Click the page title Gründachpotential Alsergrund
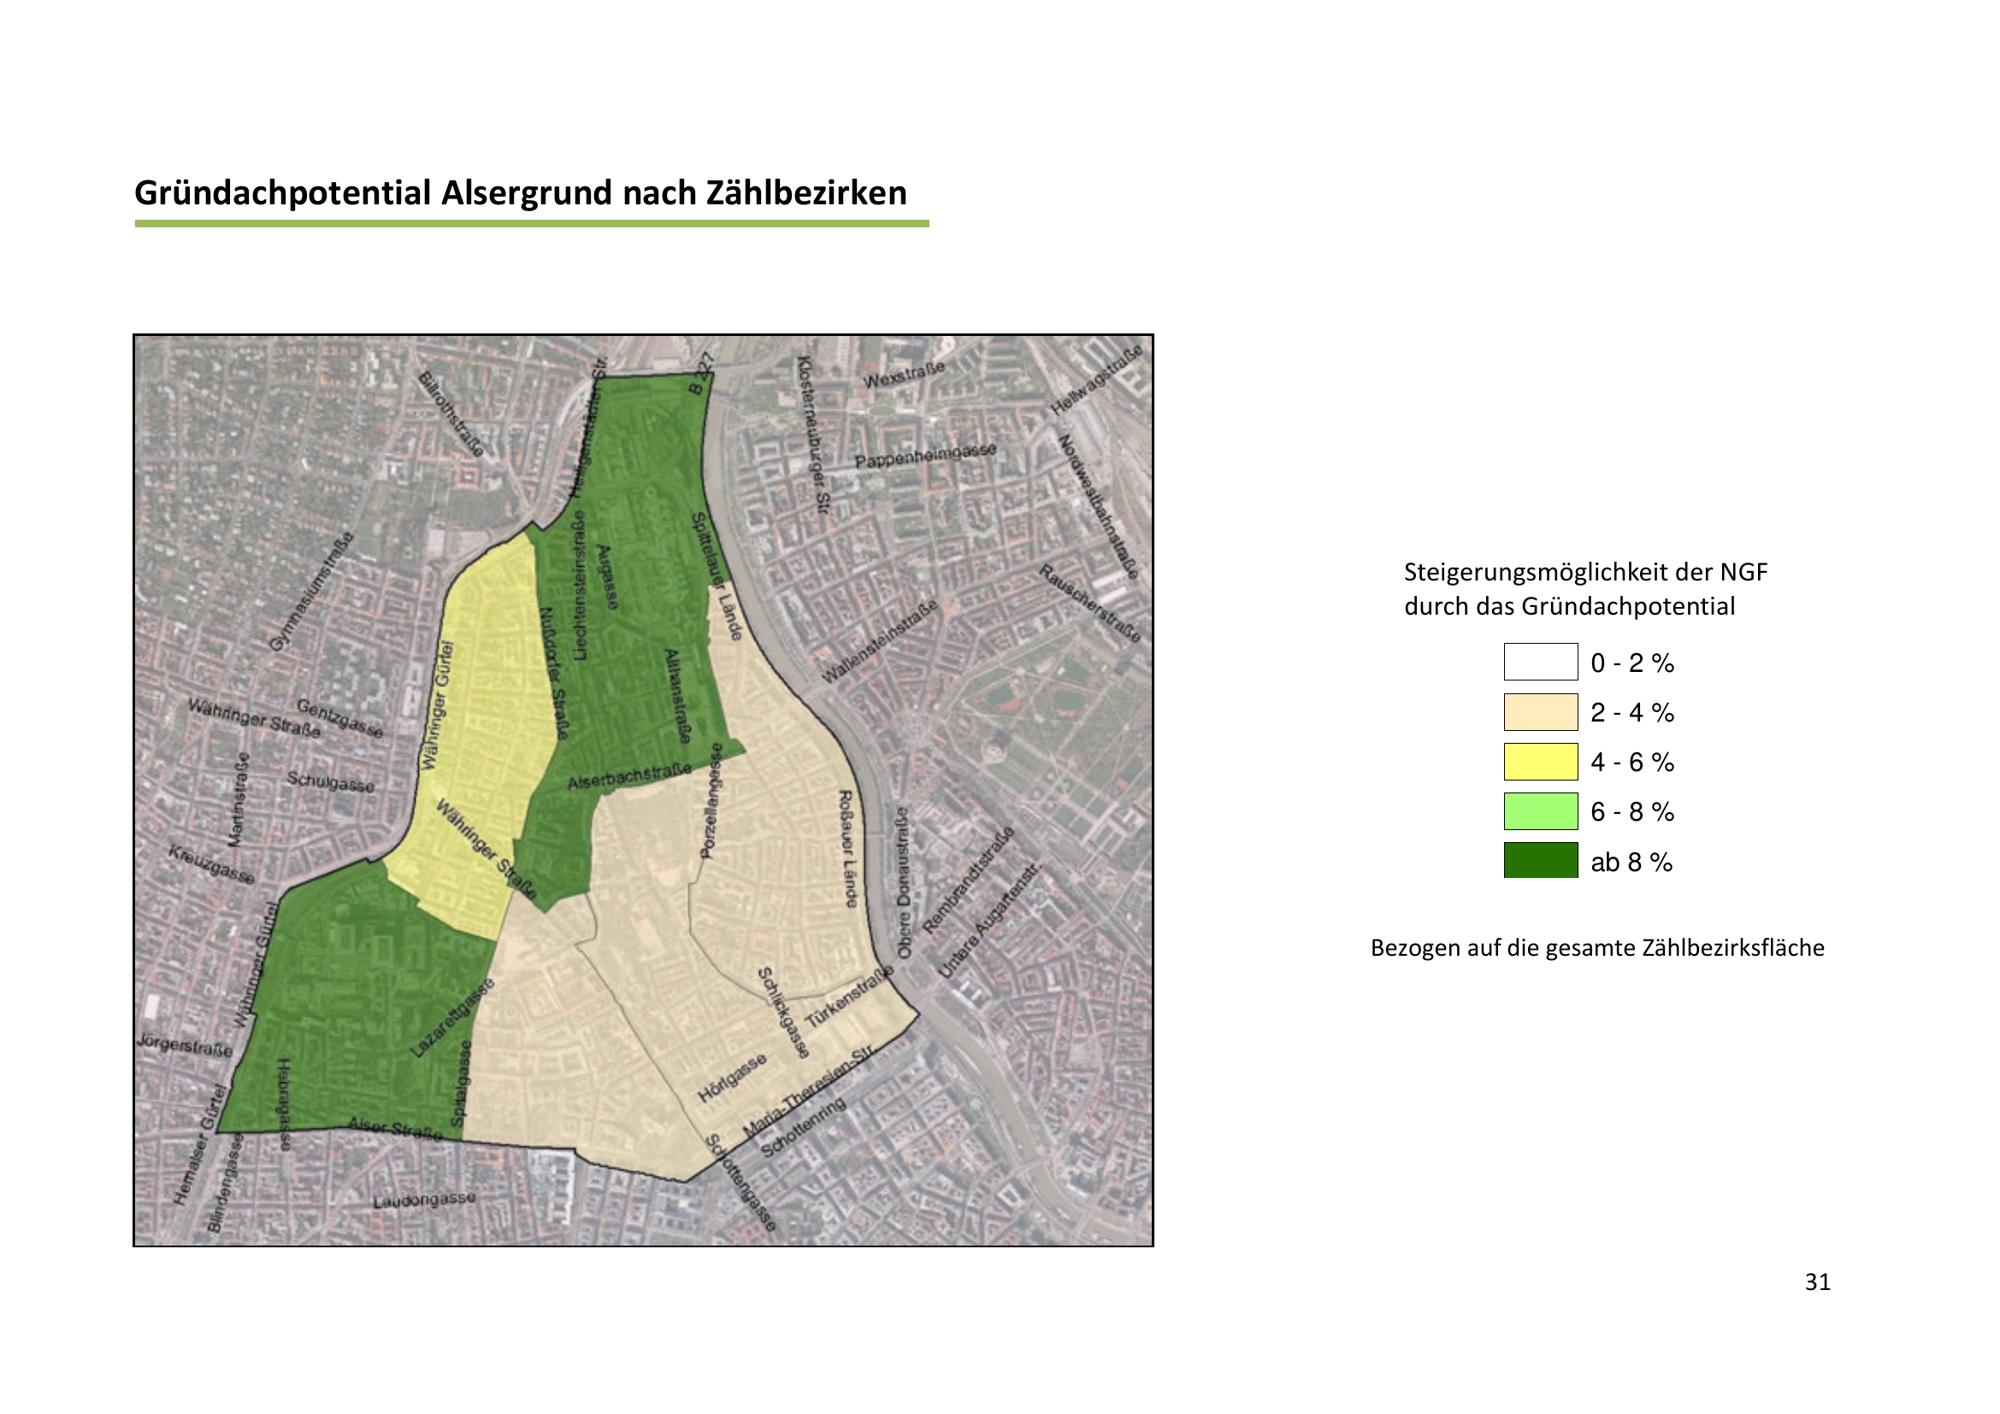The image size is (2000, 1414). click(x=520, y=192)
